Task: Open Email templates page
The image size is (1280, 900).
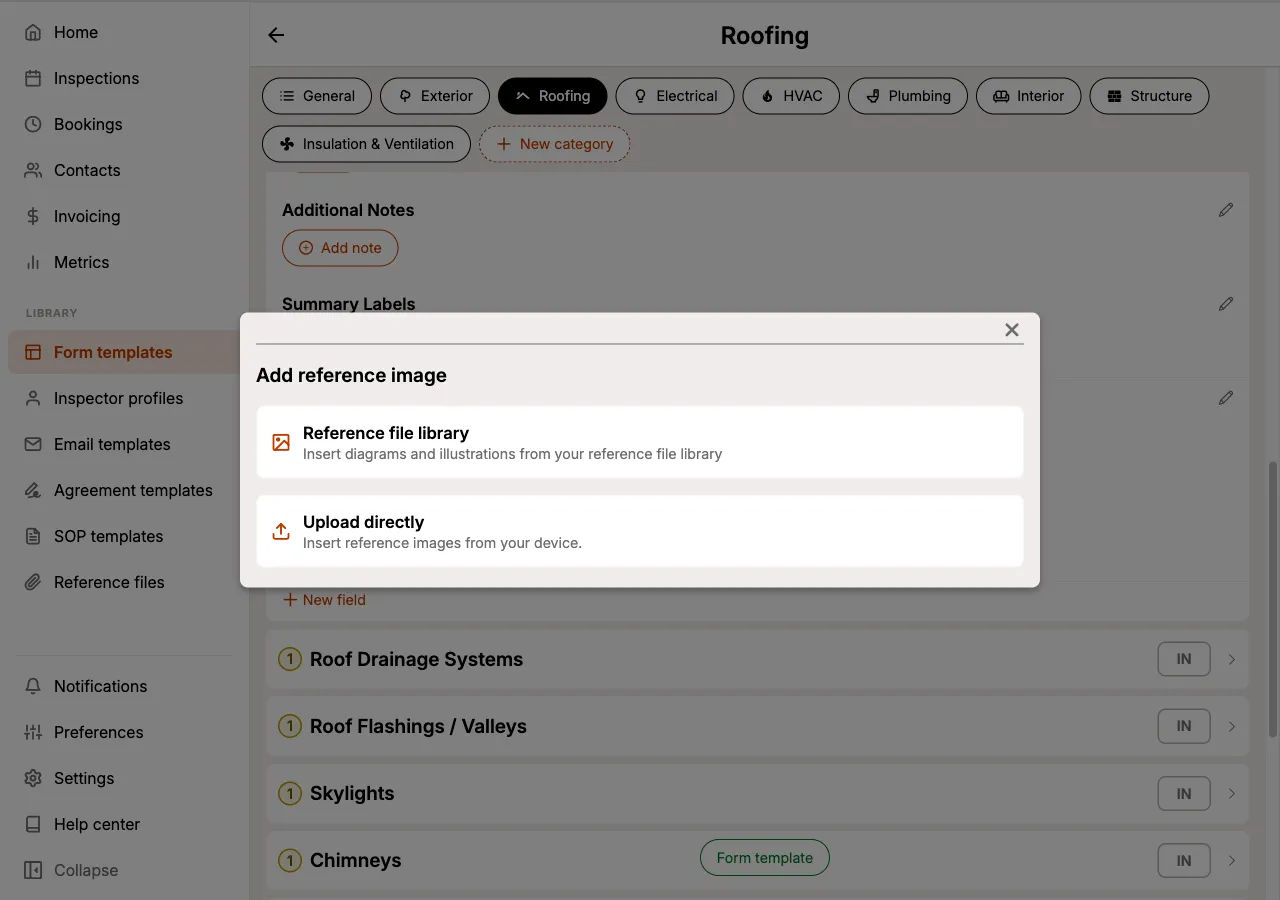Action: tap(124, 444)
